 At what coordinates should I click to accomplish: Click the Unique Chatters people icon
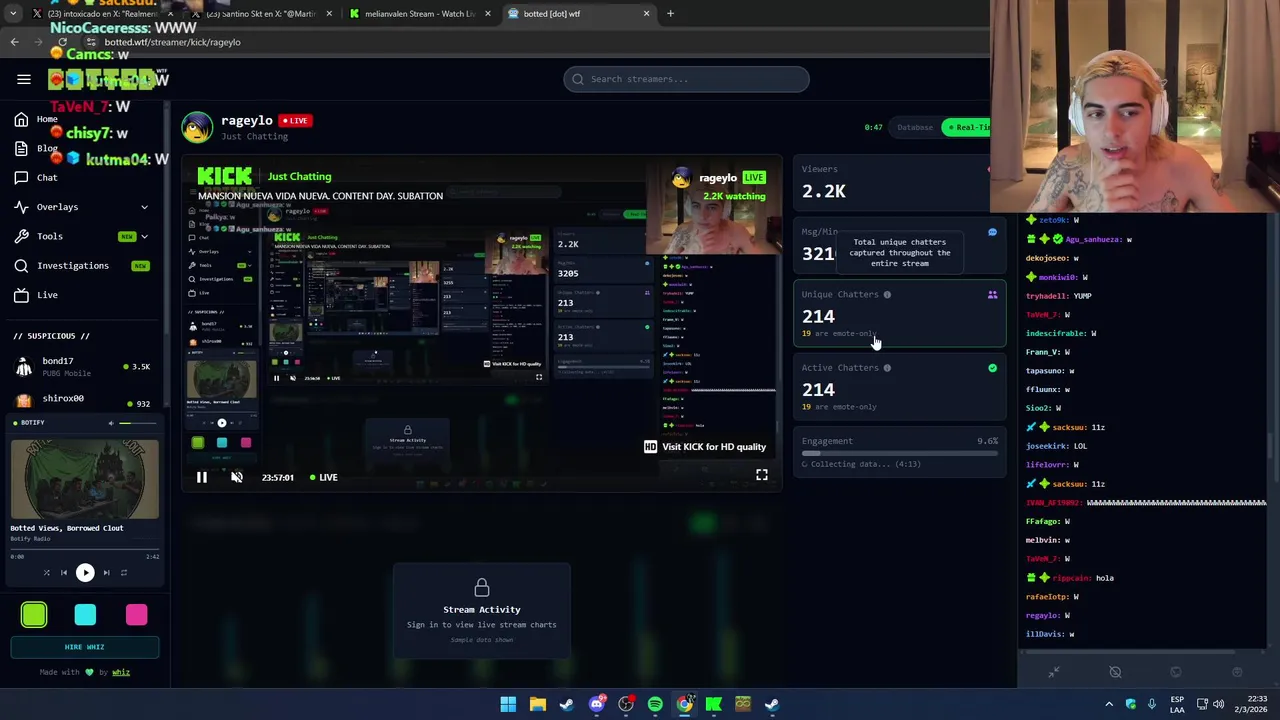coord(992,295)
